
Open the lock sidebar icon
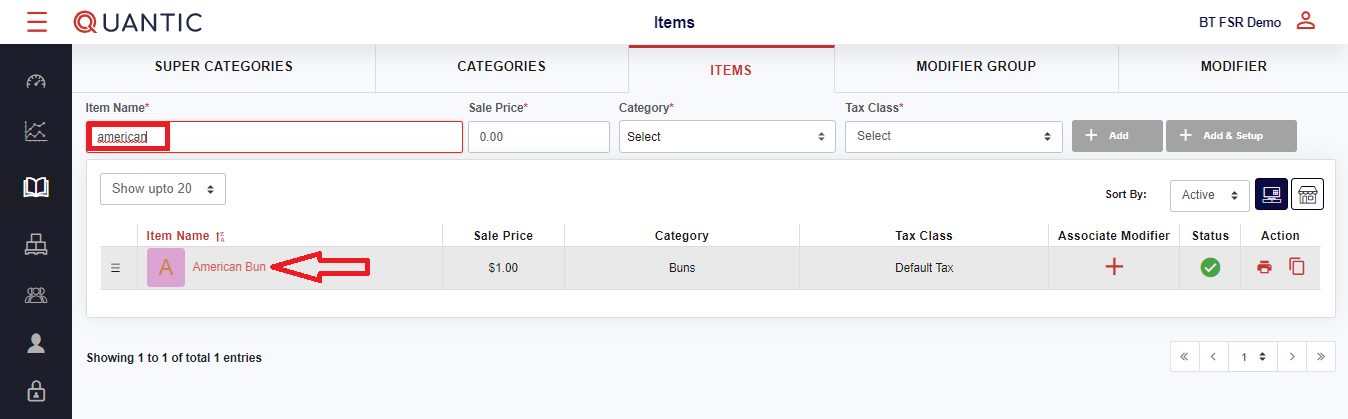tap(36, 391)
